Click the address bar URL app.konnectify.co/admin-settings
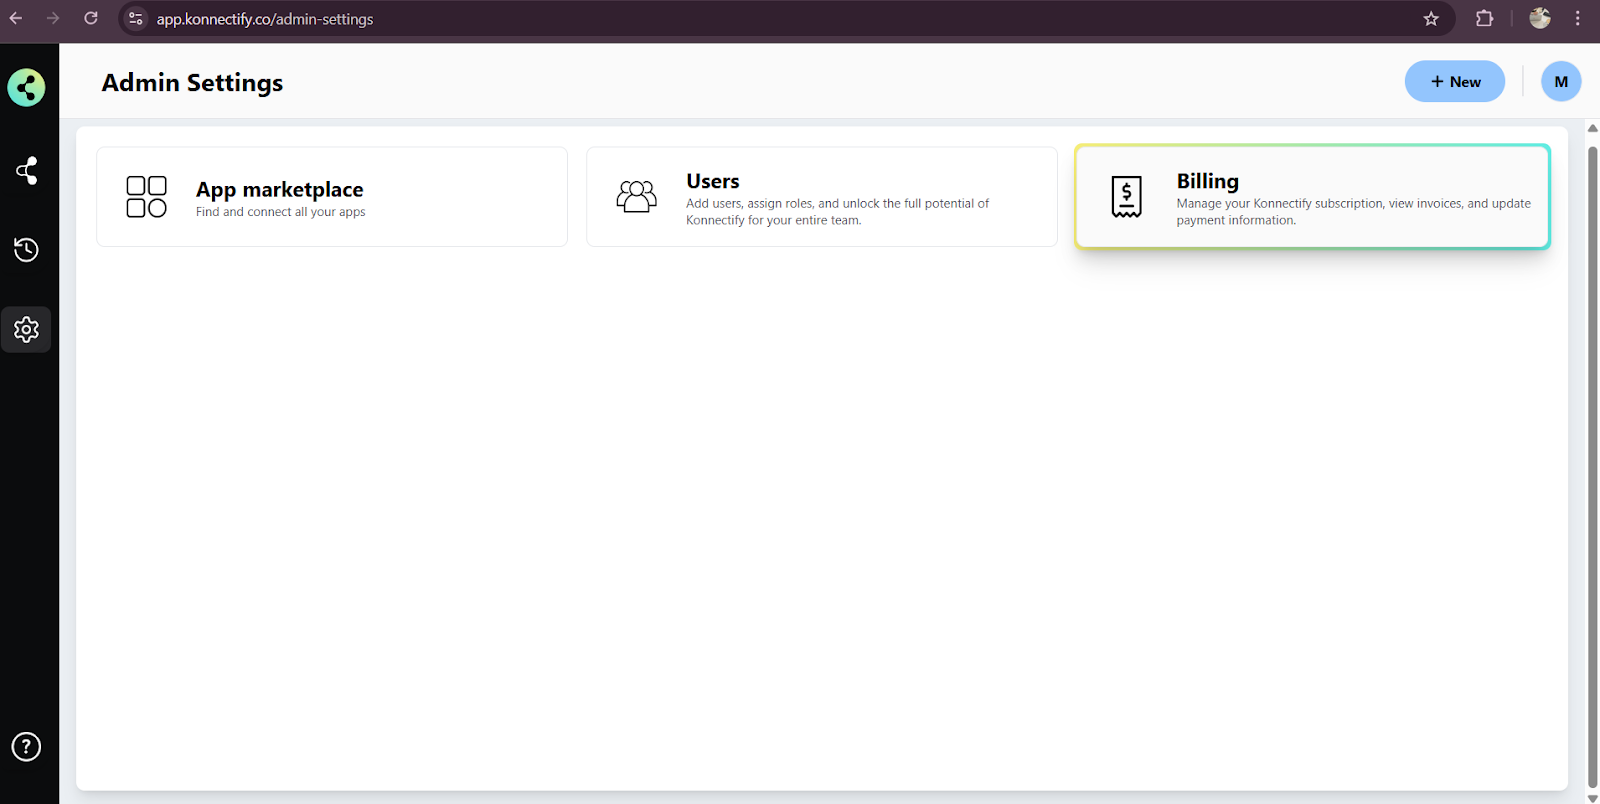Screen dimensions: 1600x804 [x=265, y=19]
